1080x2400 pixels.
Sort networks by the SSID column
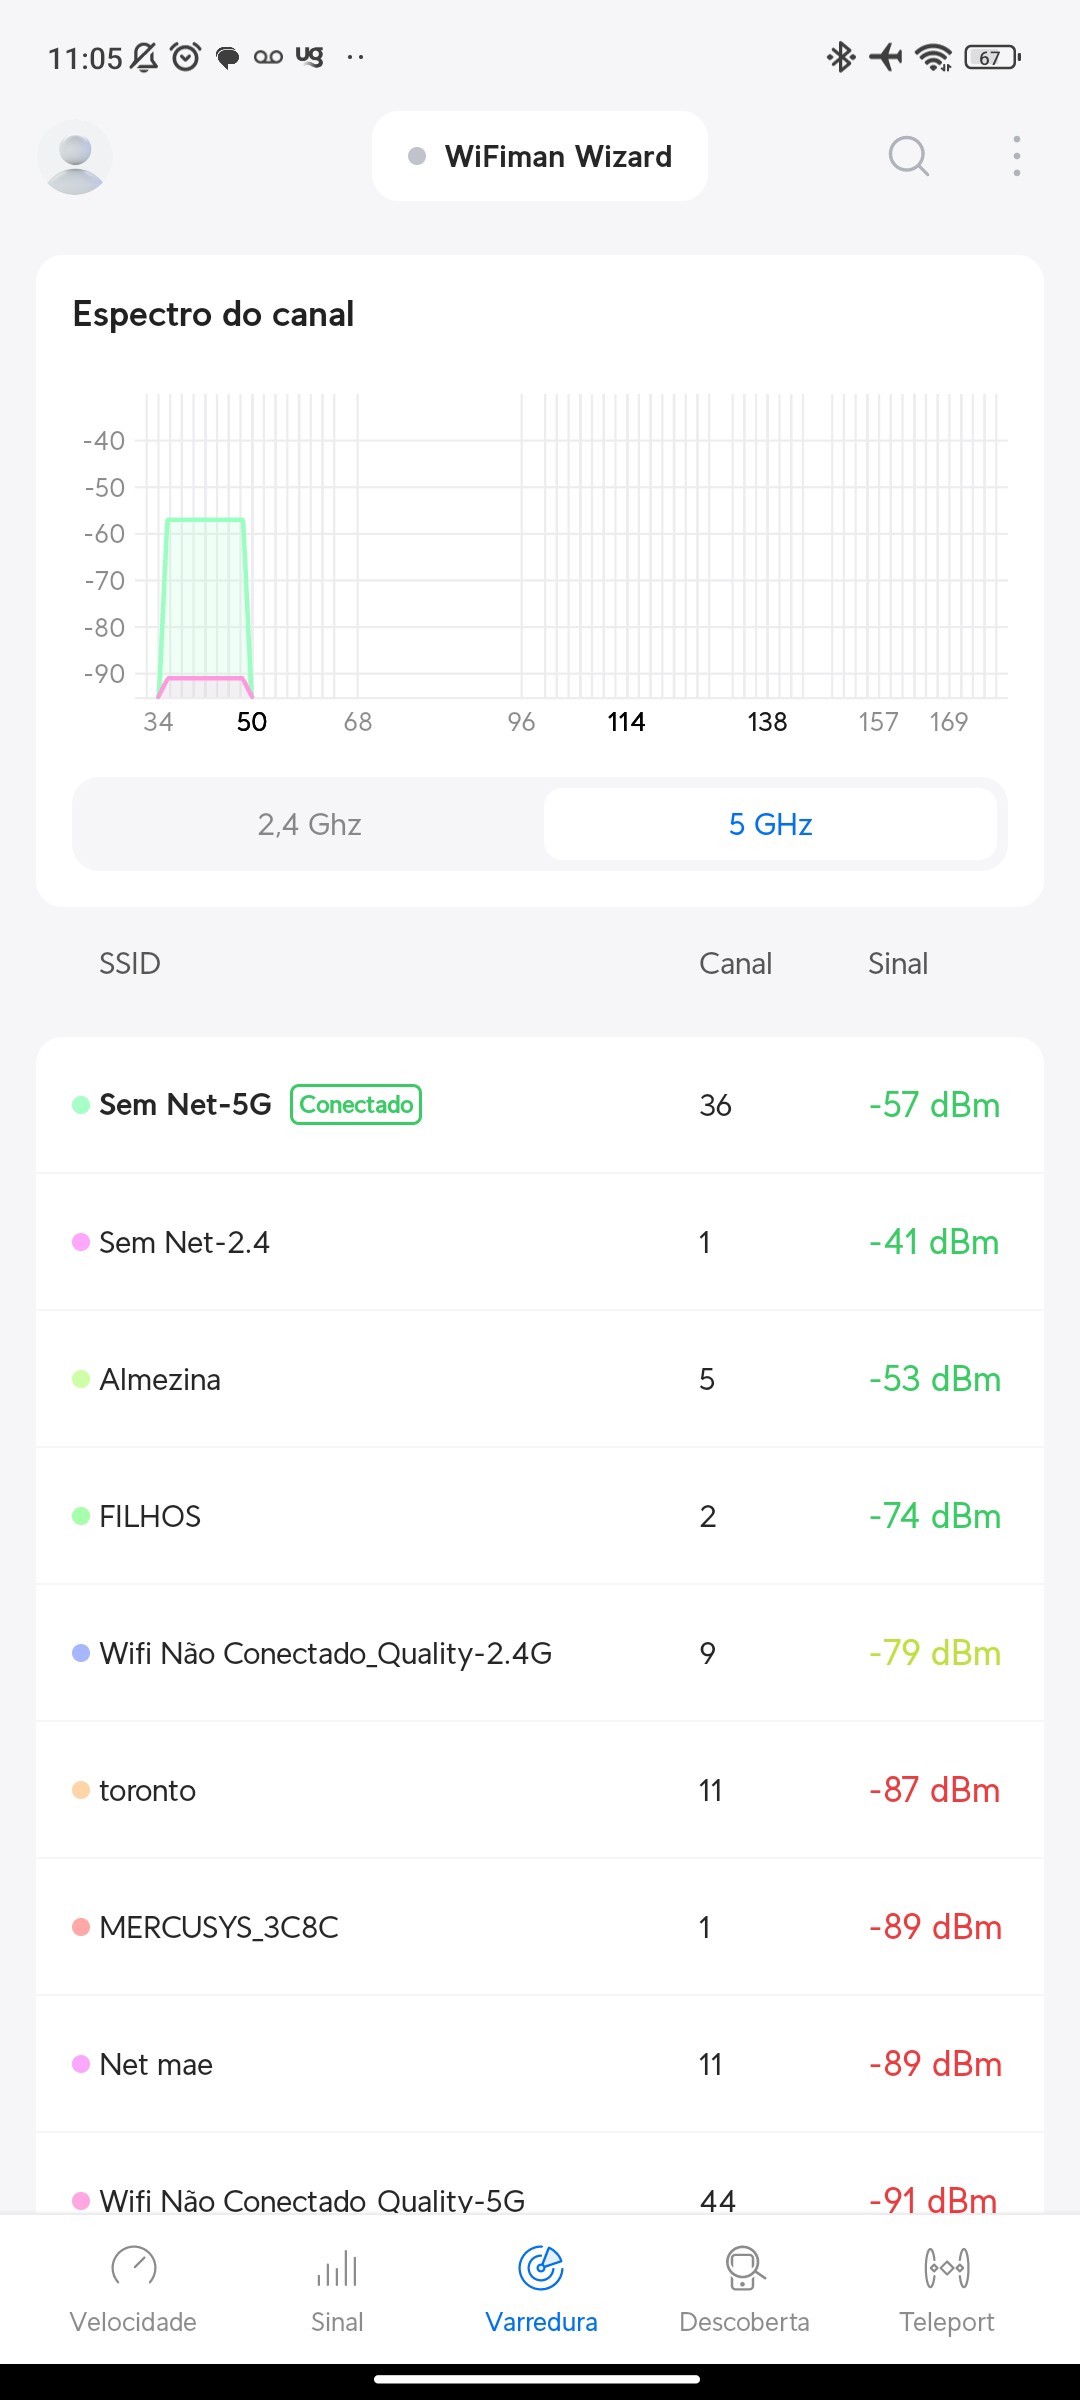[130, 964]
